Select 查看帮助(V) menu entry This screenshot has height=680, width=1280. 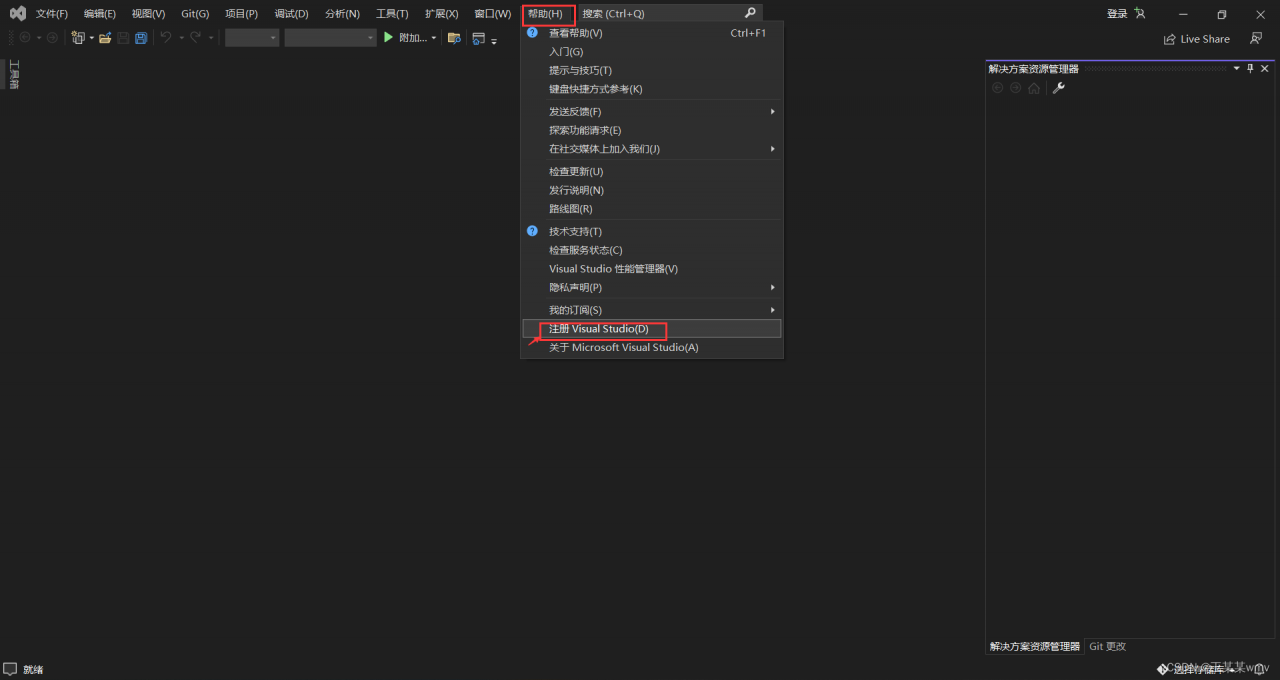652,33
